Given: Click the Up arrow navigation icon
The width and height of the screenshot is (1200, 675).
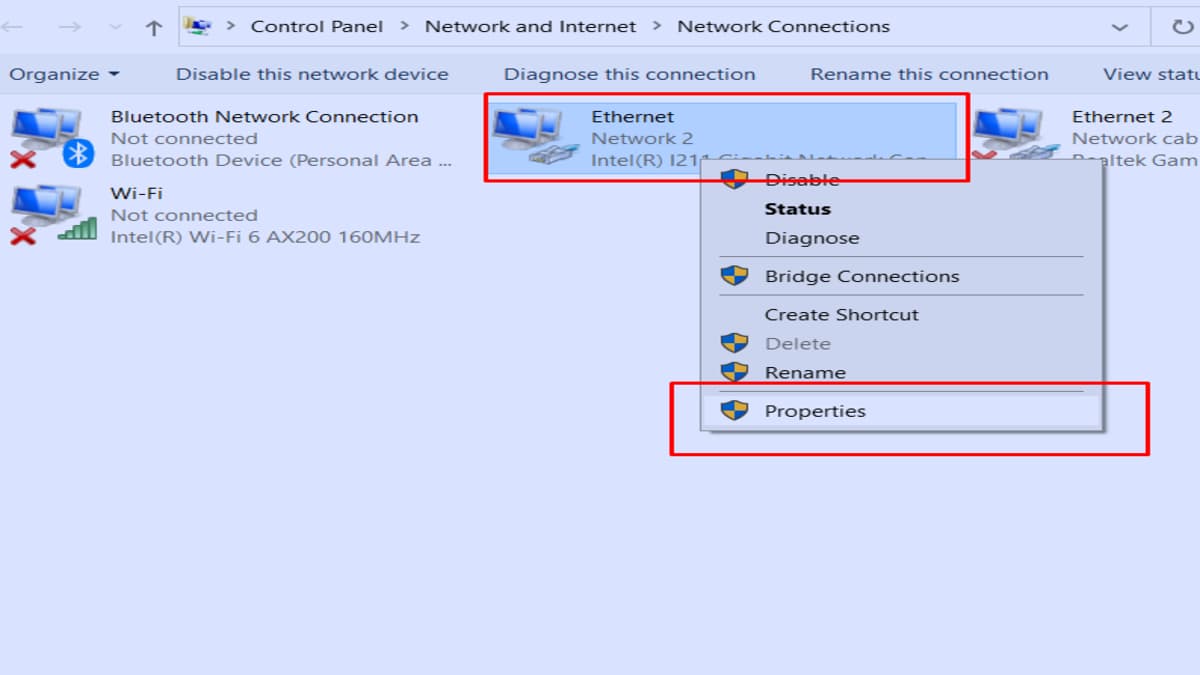Looking at the screenshot, I should coord(153,28).
